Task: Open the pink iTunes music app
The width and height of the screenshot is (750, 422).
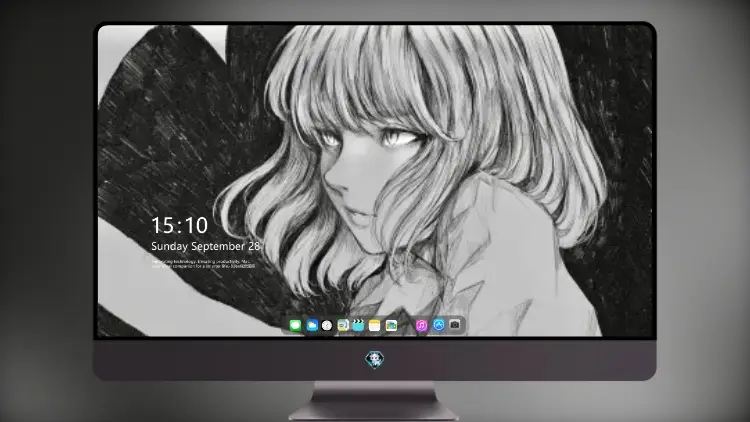Action: [x=421, y=325]
